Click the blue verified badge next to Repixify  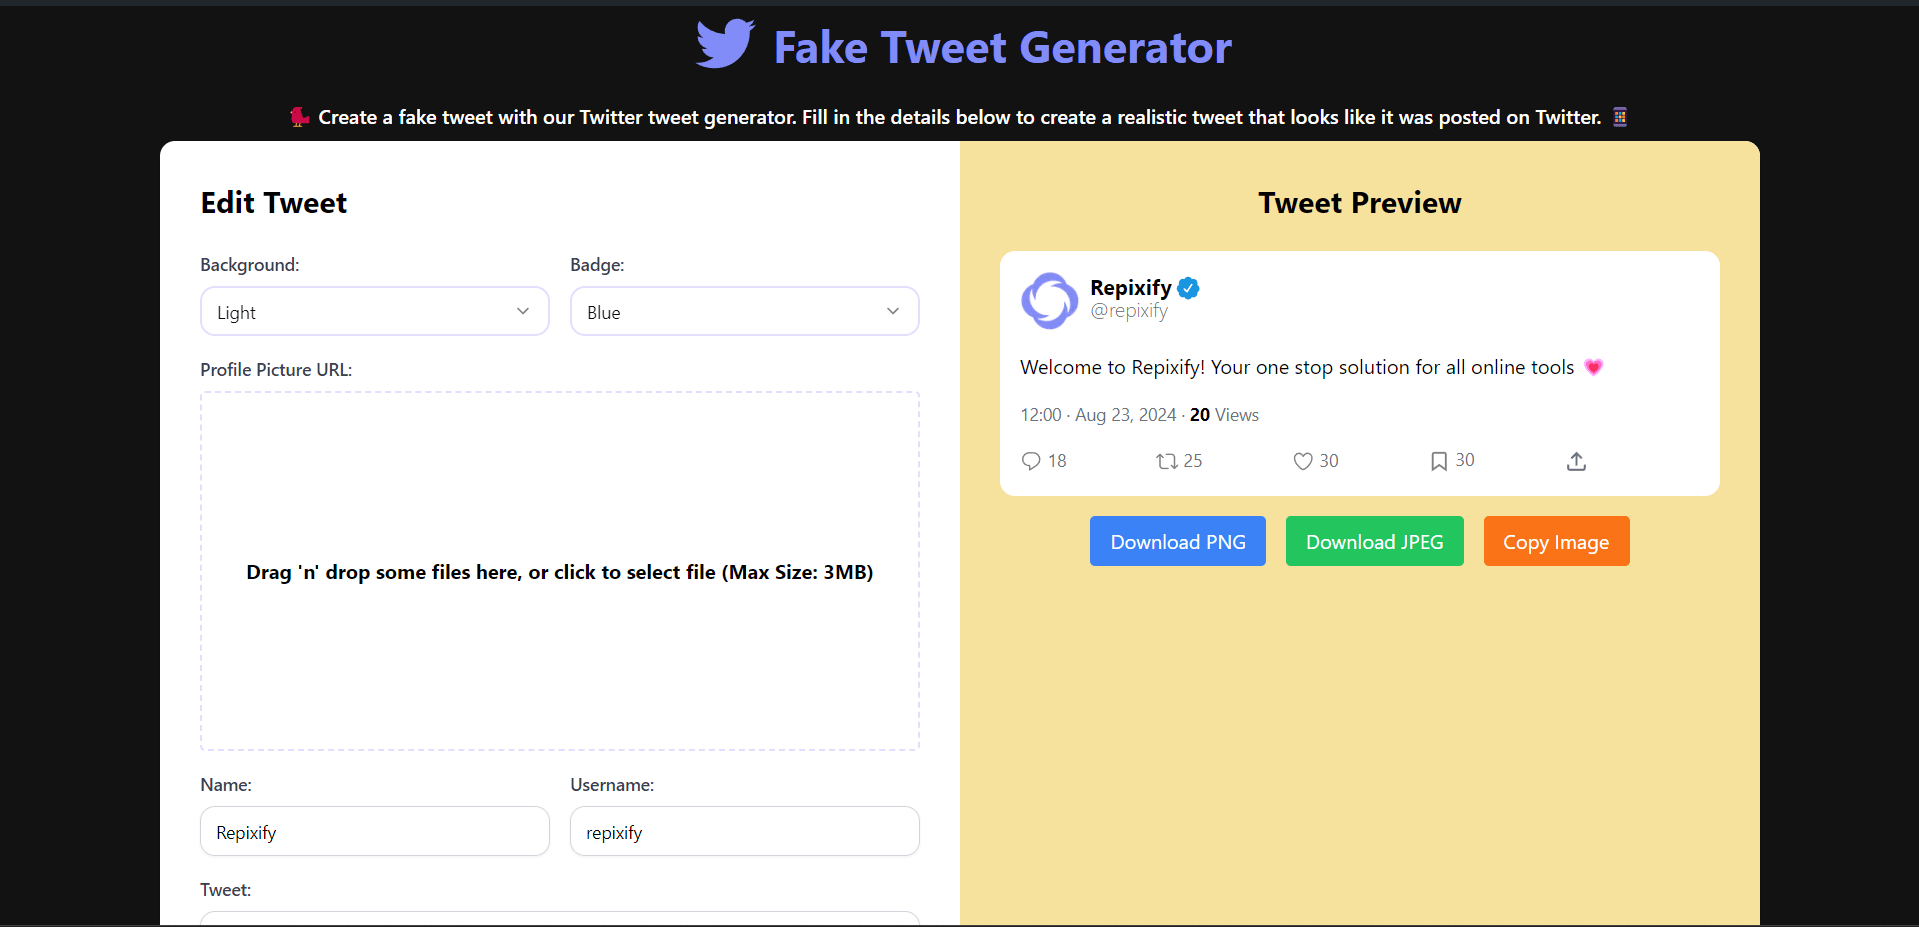coord(1188,287)
